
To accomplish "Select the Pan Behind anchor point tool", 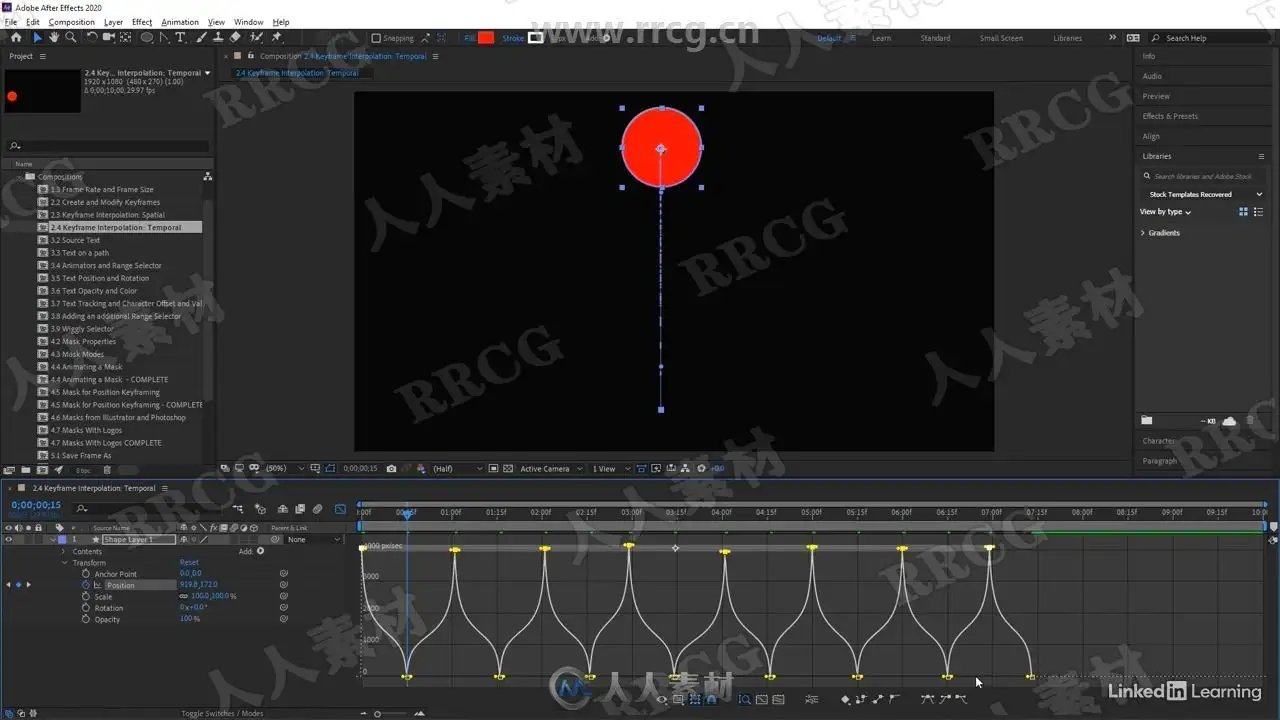I will 125,37.
